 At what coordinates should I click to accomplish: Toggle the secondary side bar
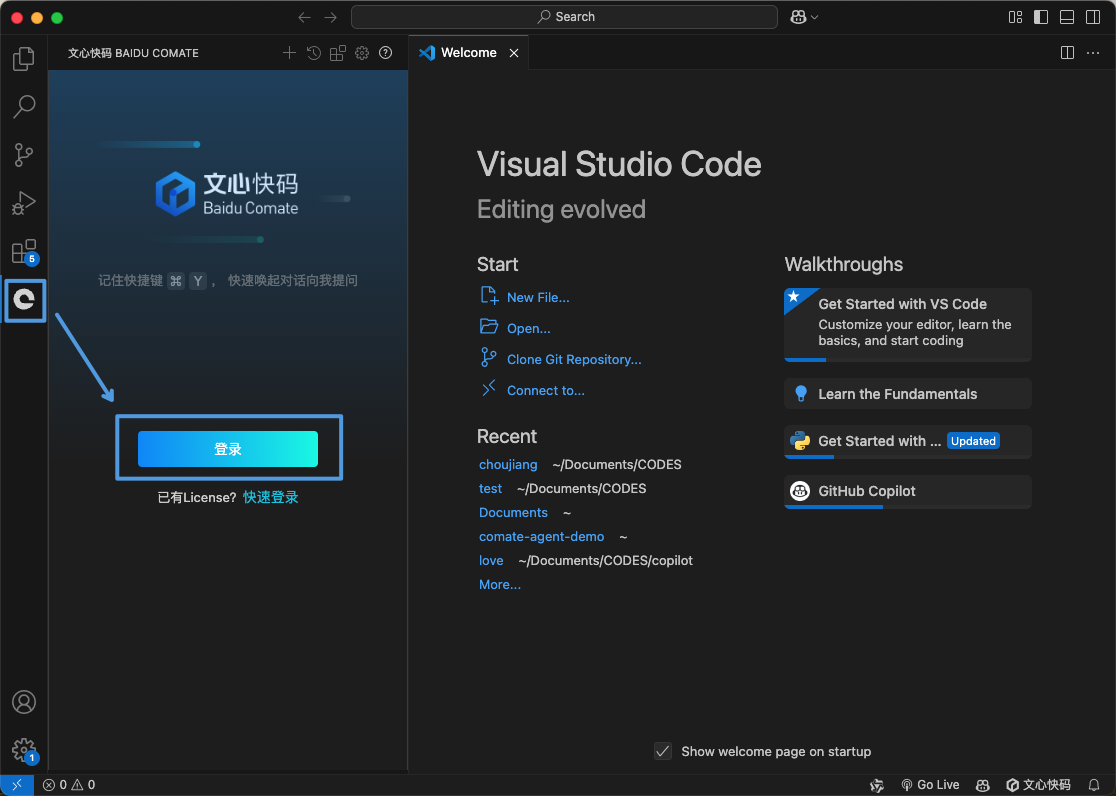(1093, 17)
